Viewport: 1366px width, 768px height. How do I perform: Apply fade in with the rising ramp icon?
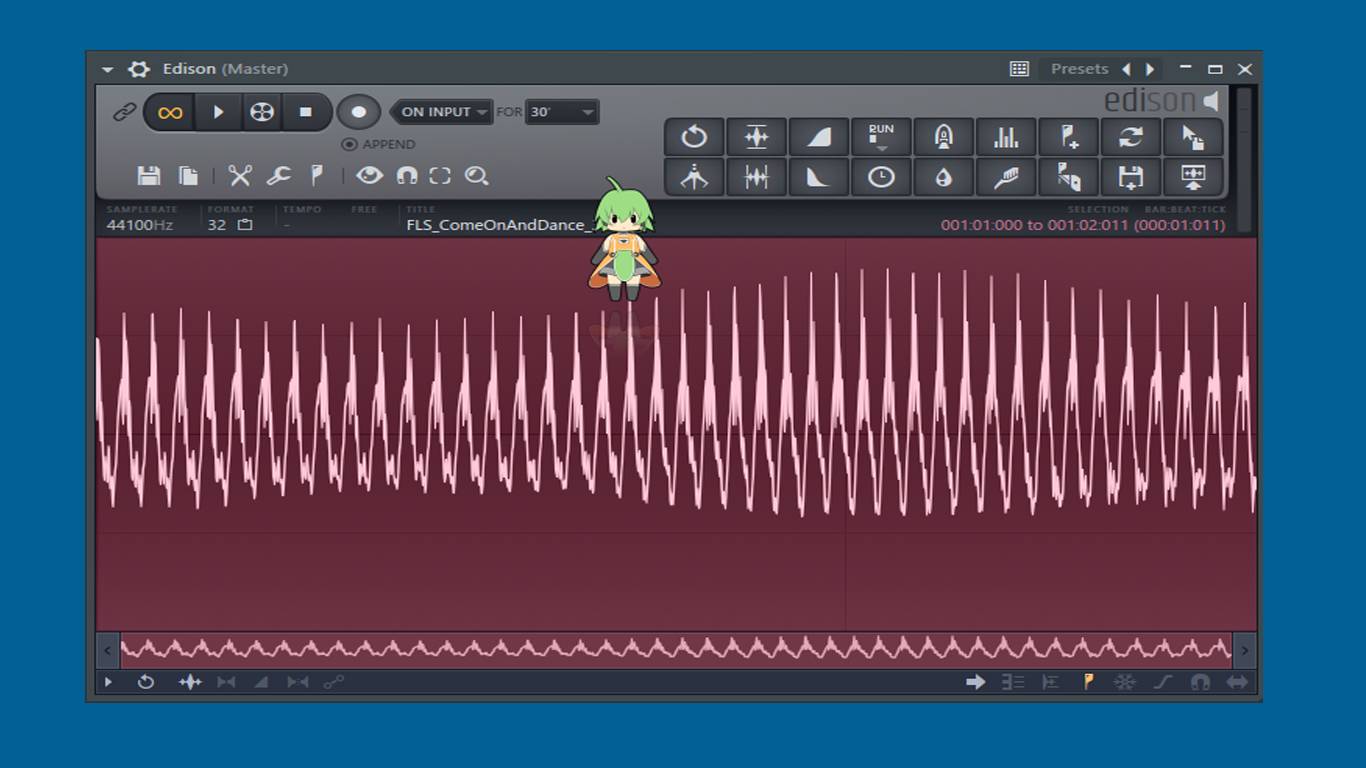[x=819, y=137]
